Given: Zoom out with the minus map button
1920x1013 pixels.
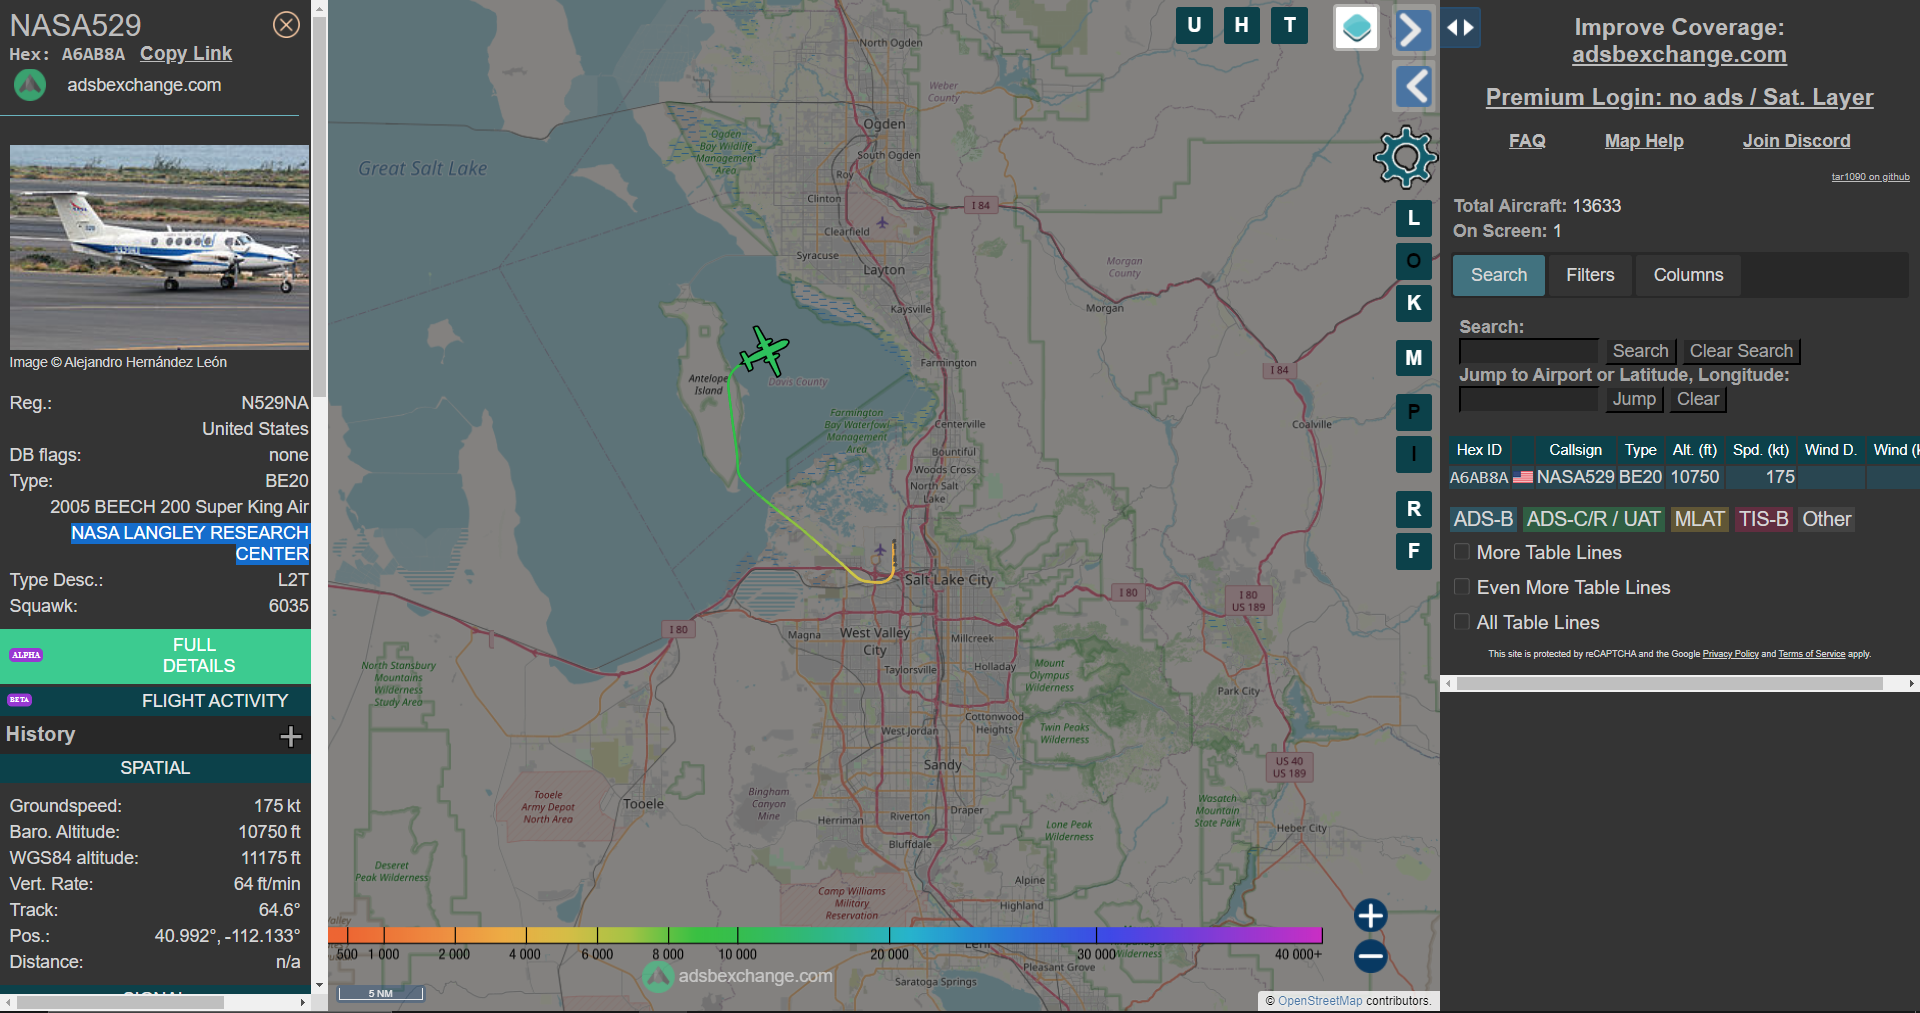Looking at the screenshot, I should [1370, 956].
